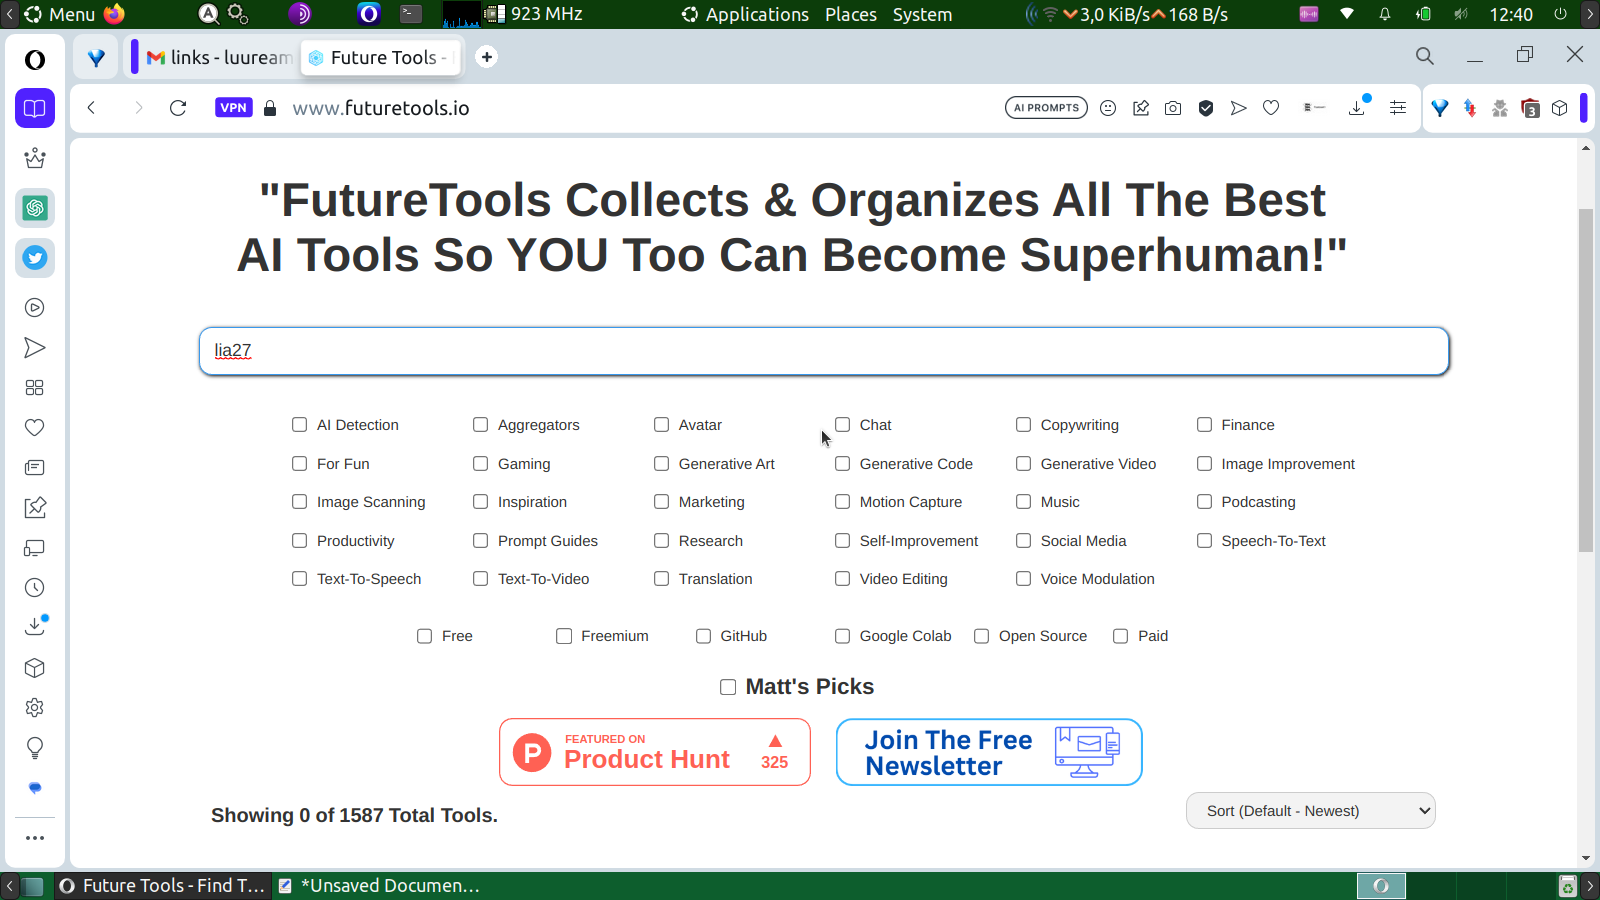Click the Featured on Product Hunt badge
Viewport: 1600px width, 900px height.
coord(655,752)
